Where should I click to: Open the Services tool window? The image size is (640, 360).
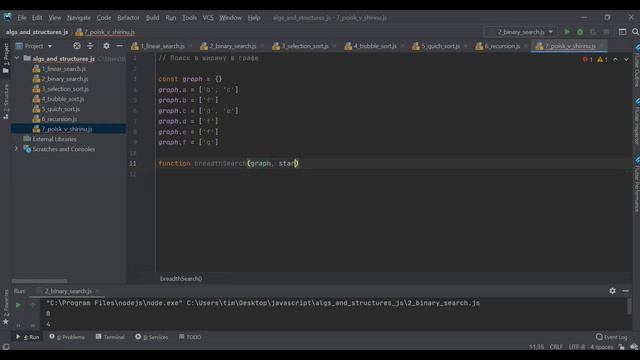151,337
